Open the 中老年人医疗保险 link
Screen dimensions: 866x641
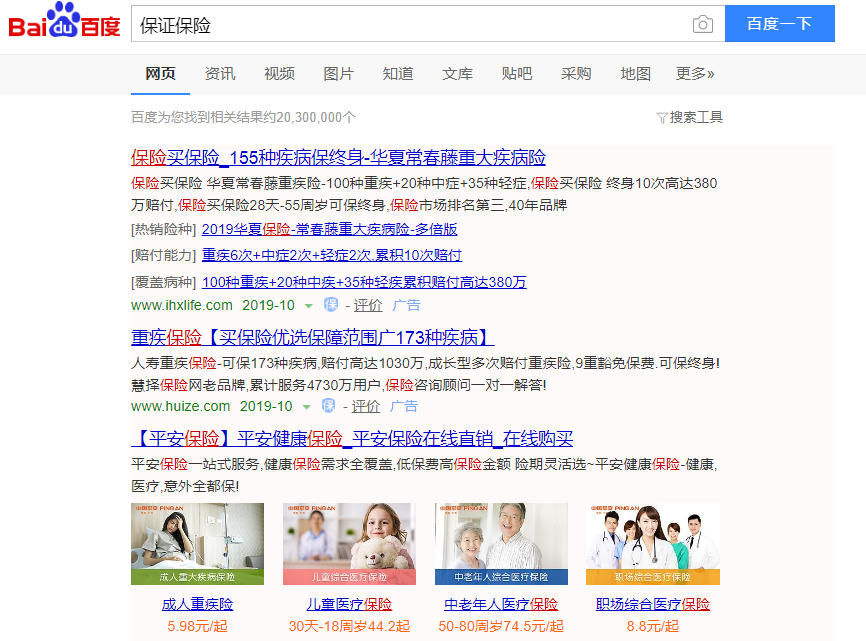(501, 605)
